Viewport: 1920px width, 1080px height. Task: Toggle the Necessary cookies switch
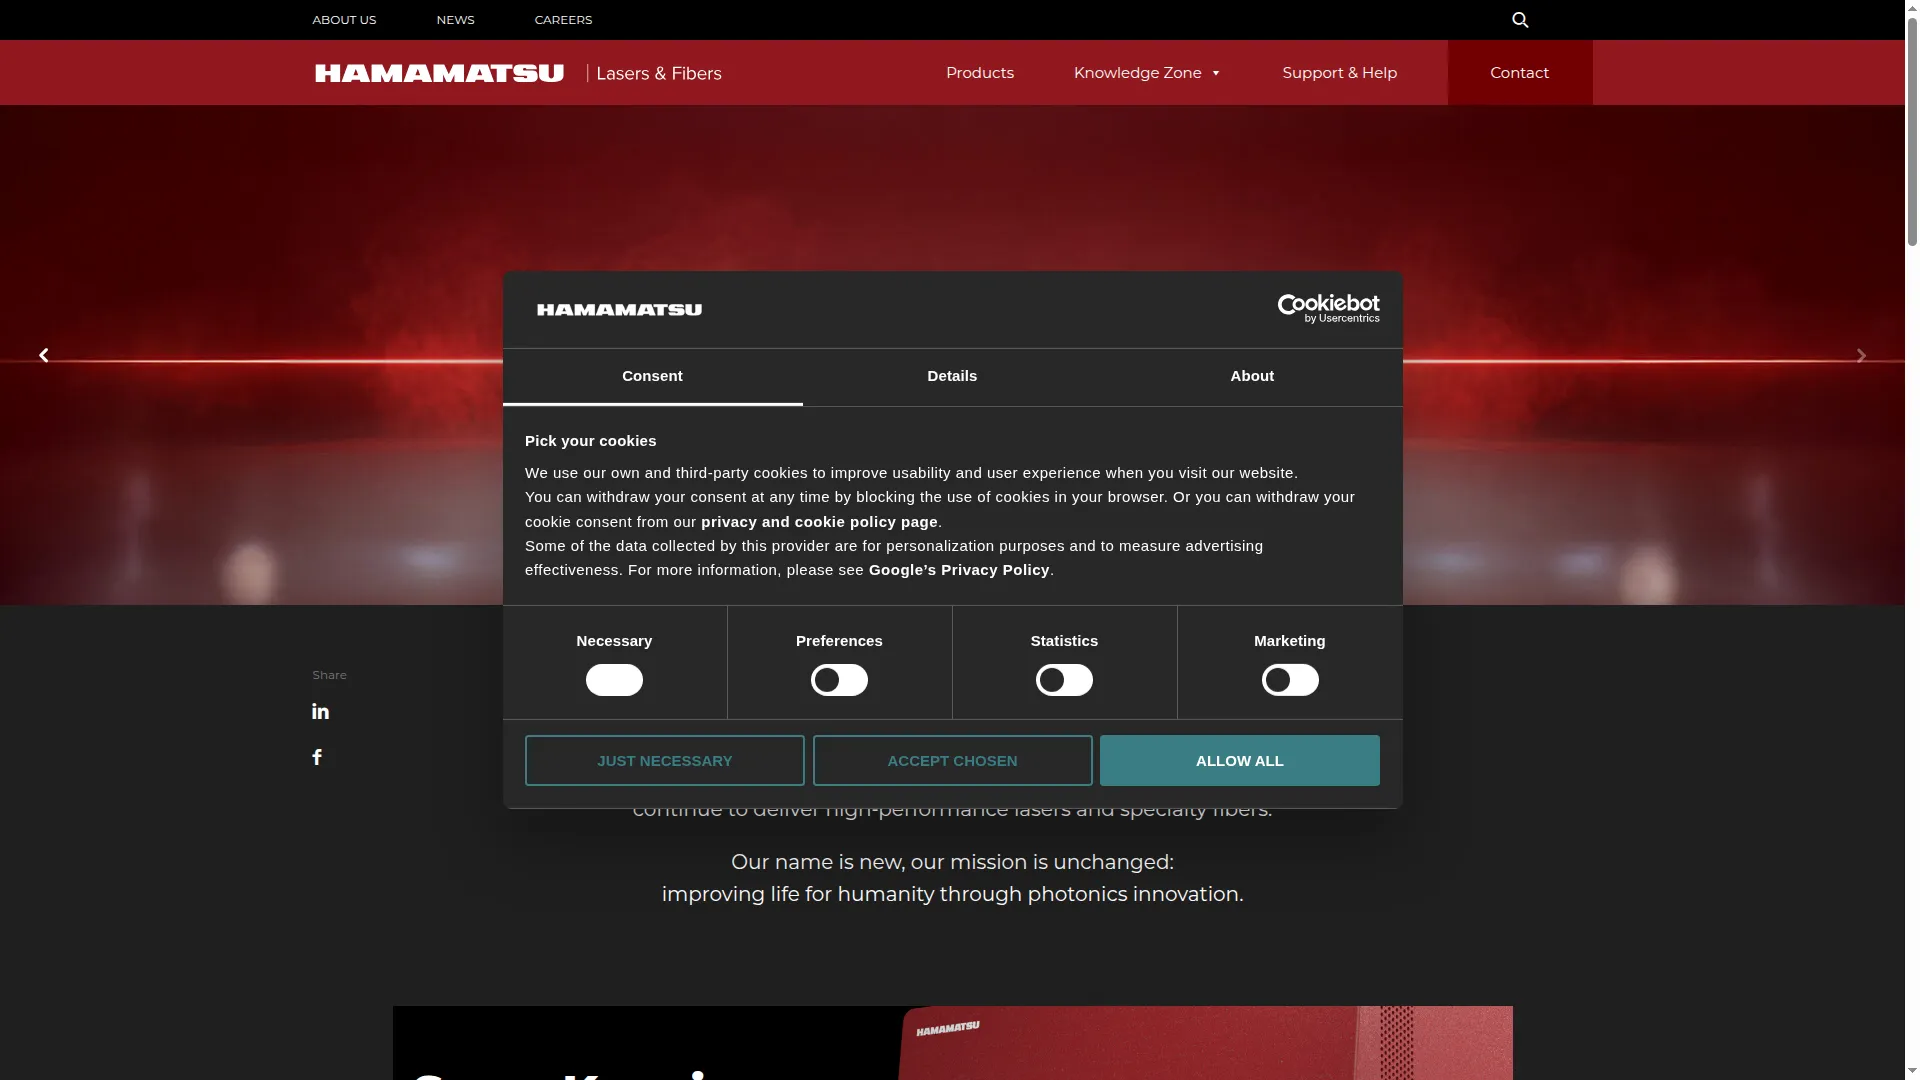tap(614, 680)
